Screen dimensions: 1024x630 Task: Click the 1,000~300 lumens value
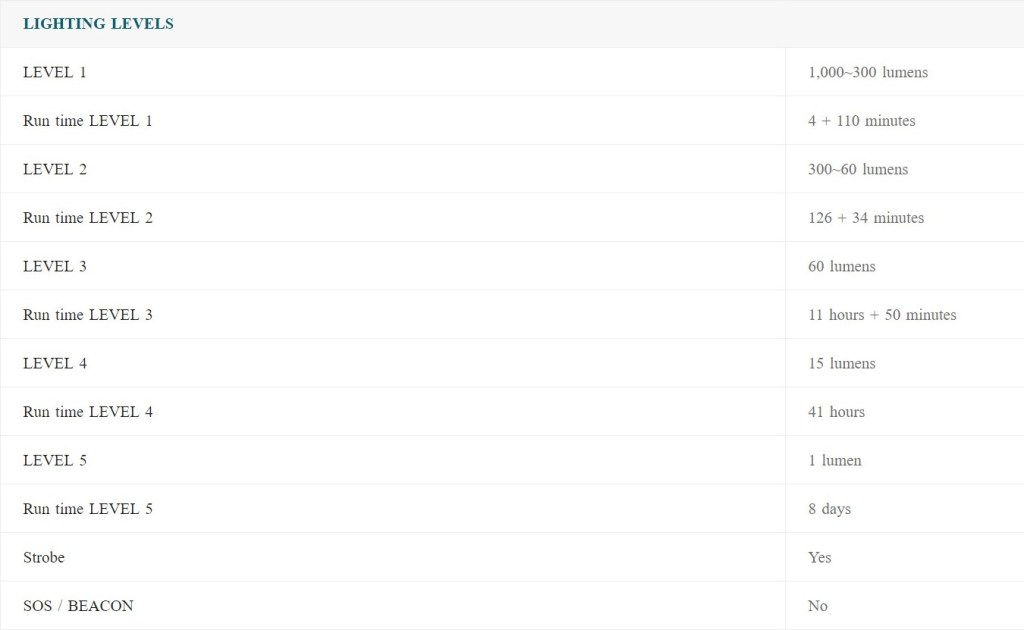pyautogui.click(x=868, y=72)
